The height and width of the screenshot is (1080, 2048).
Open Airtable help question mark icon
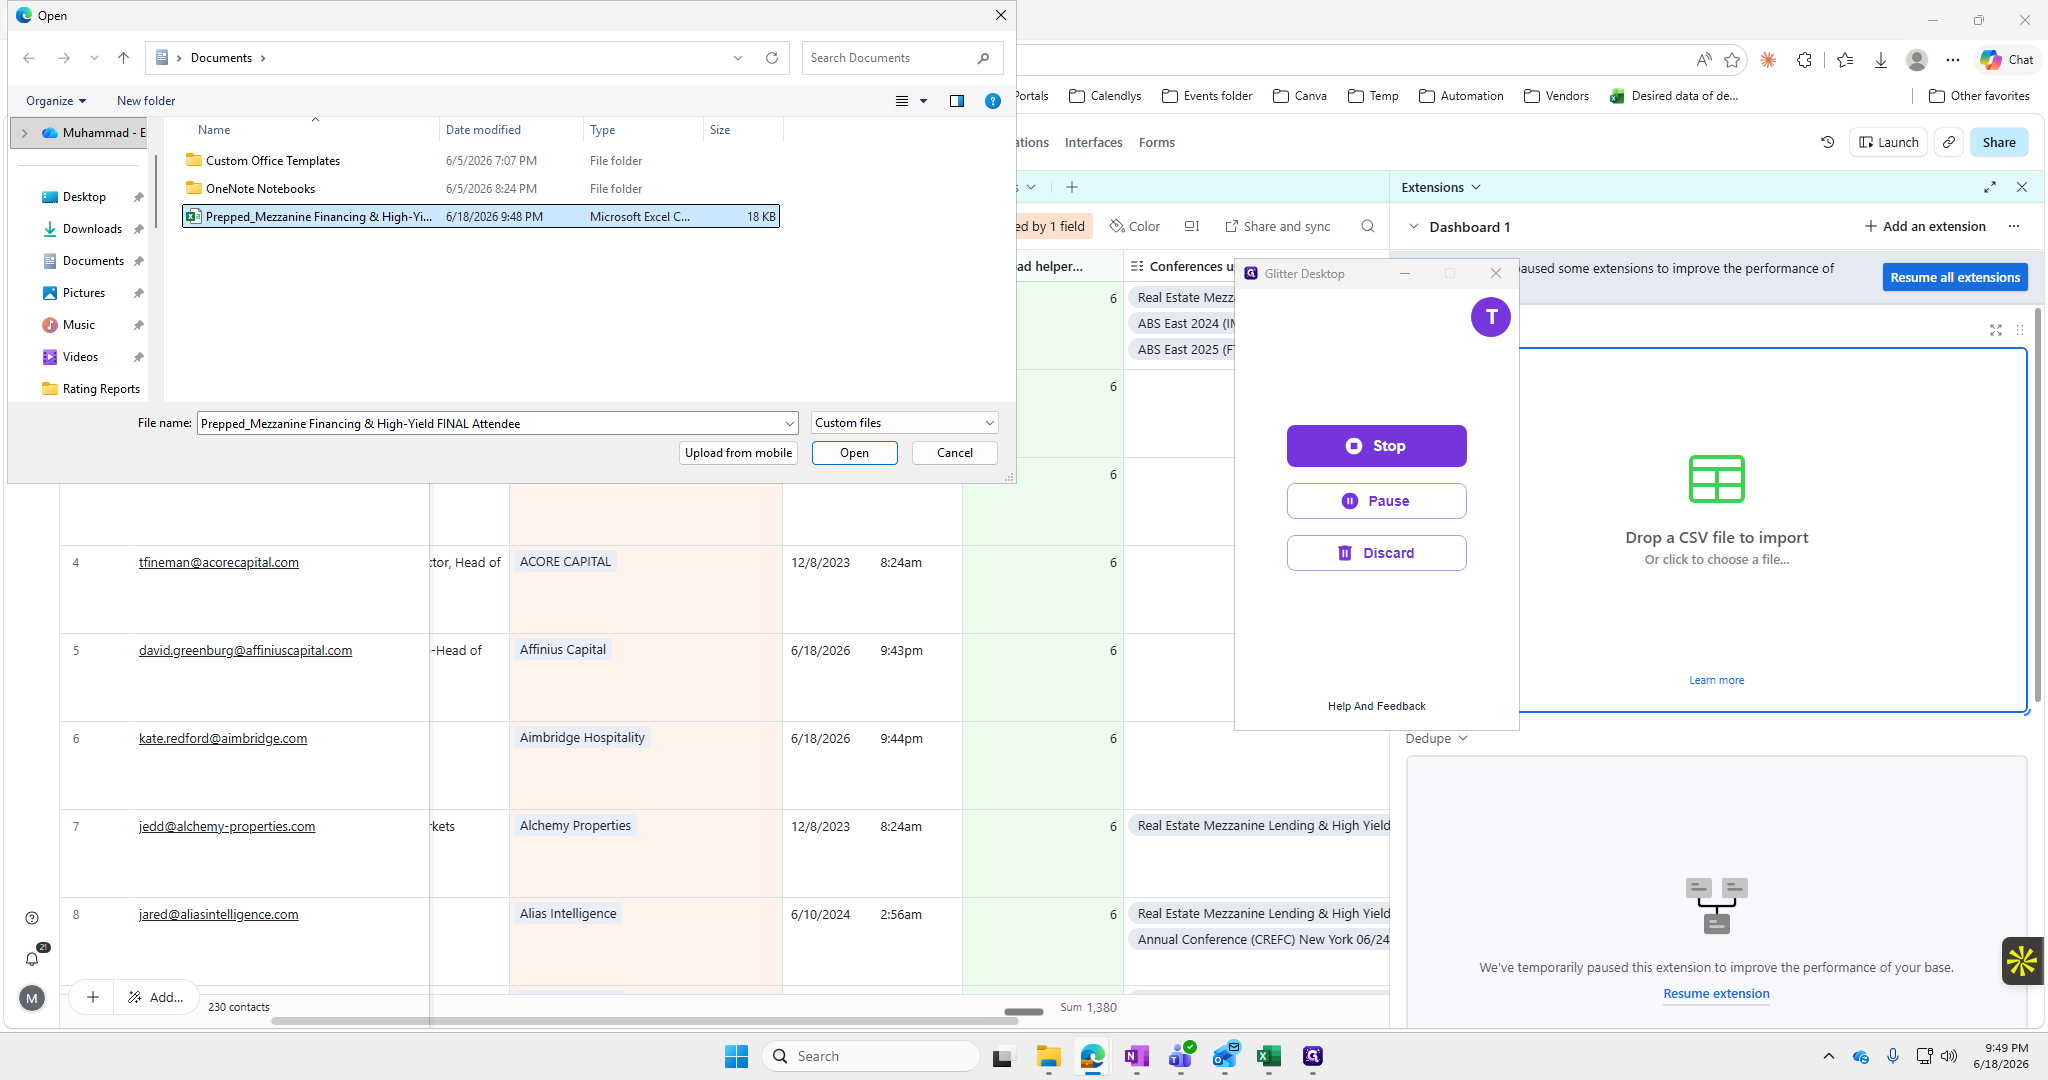click(x=32, y=918)
